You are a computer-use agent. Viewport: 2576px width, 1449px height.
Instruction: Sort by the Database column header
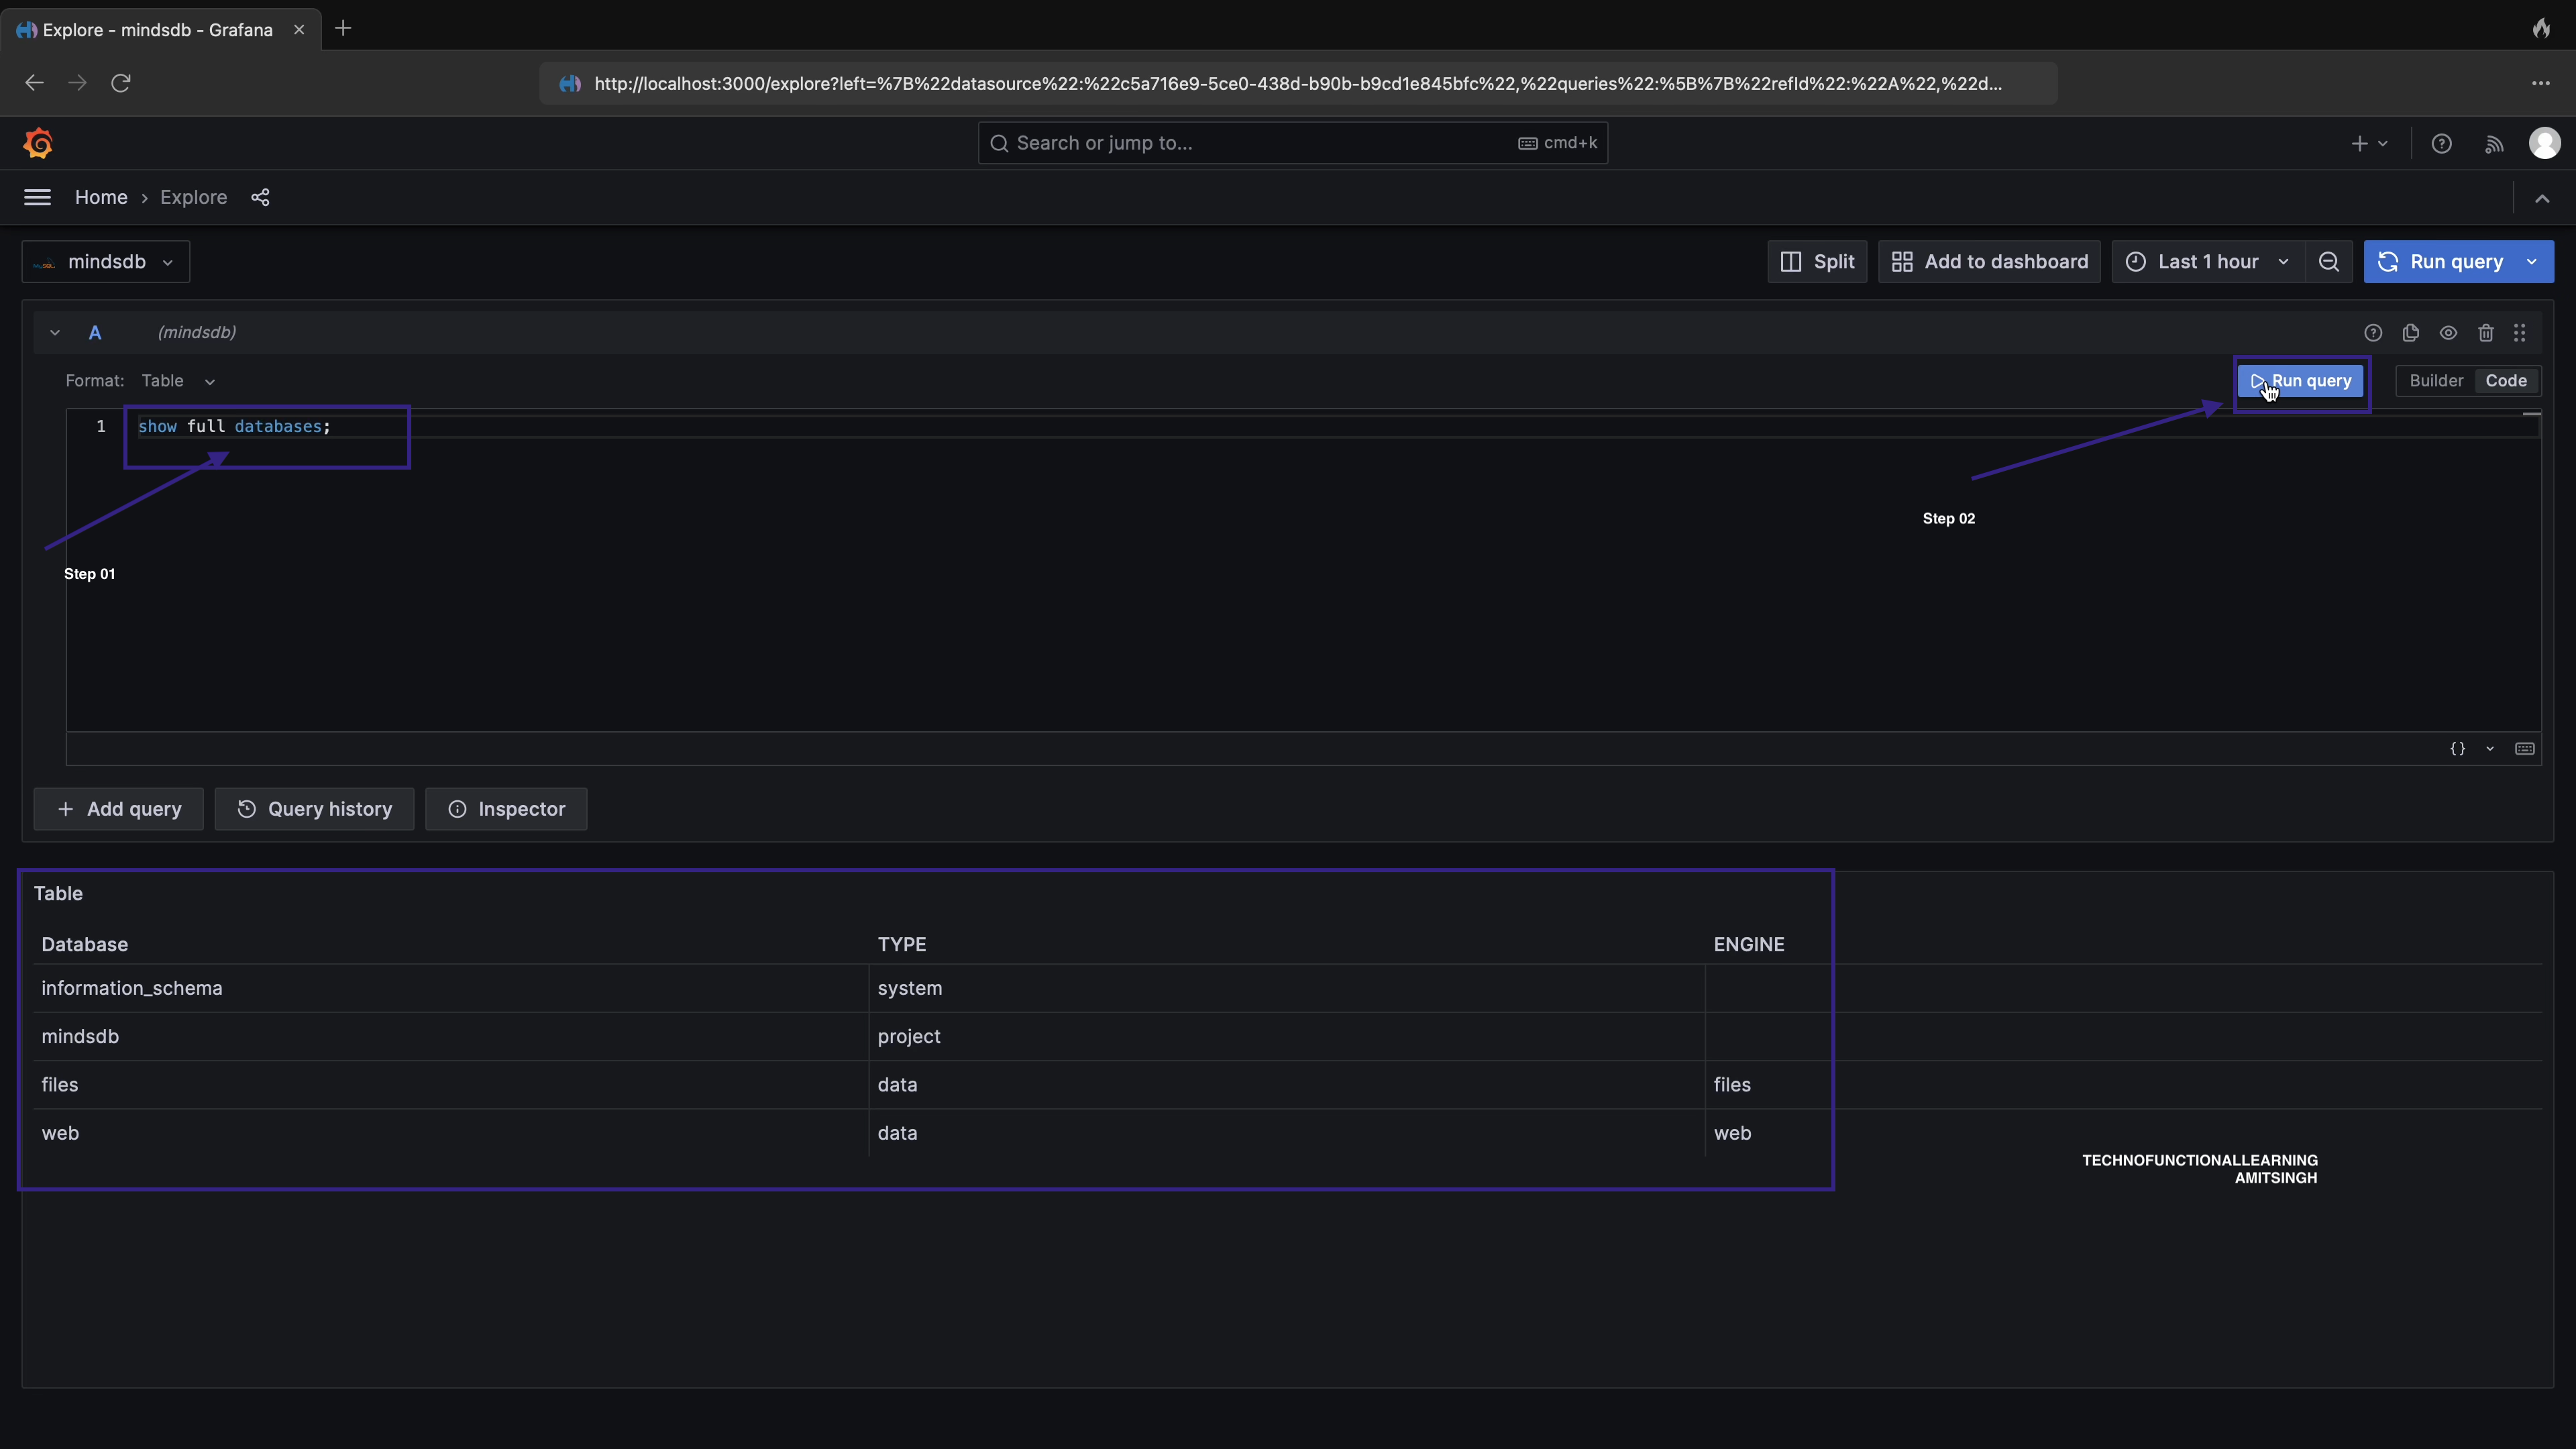point(85,945)
